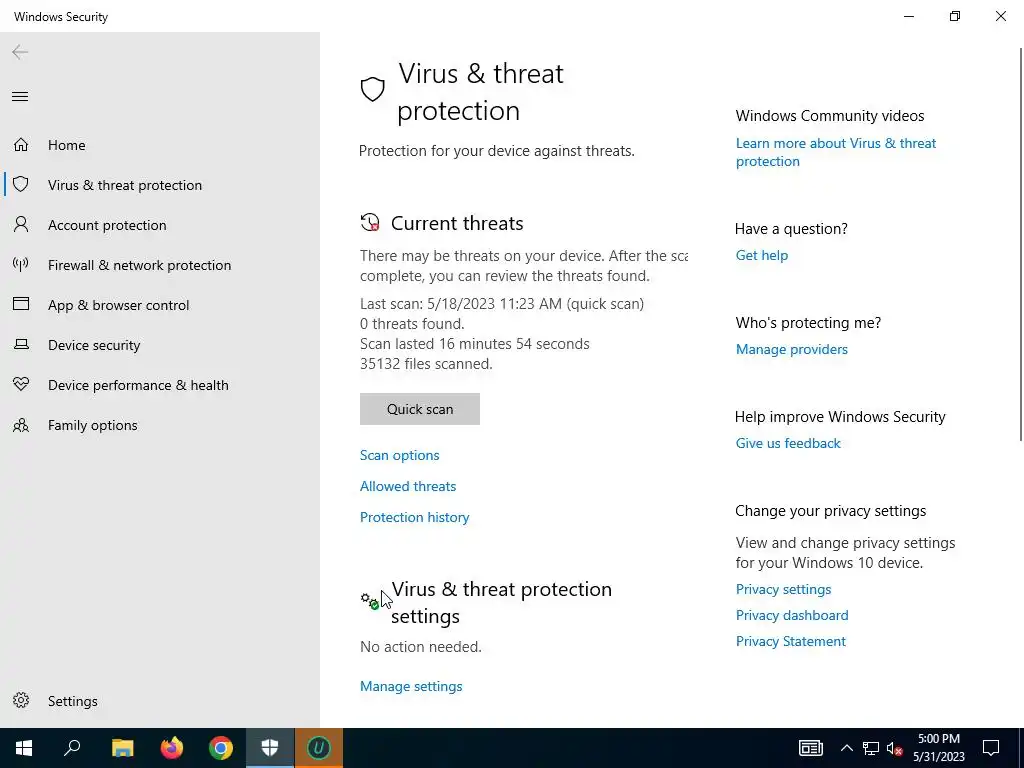Open Scan options link

coord(400,455)
